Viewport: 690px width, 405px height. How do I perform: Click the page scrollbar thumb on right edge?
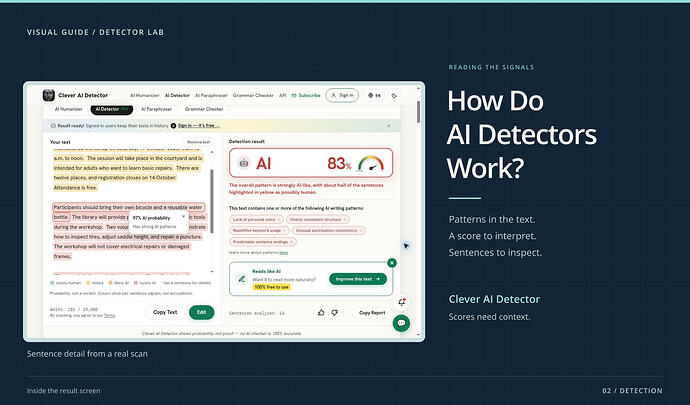click(x=418, y=111)
